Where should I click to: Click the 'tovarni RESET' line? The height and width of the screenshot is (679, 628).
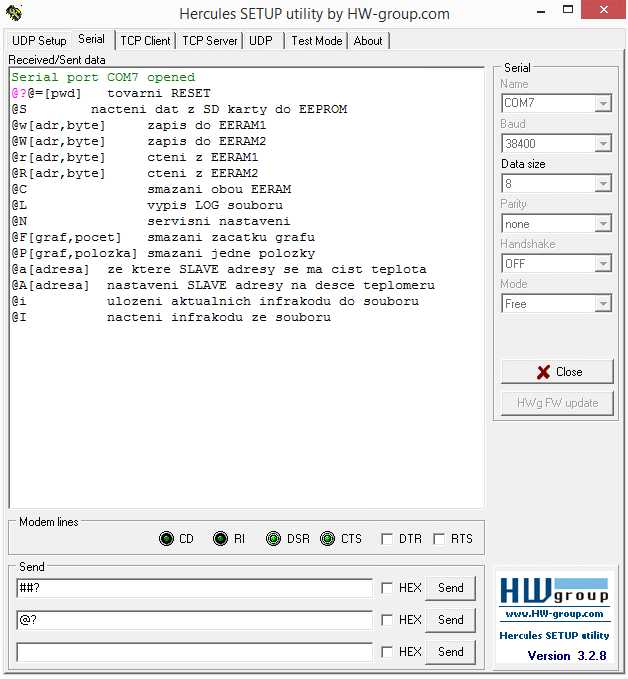tap(111, 94)
